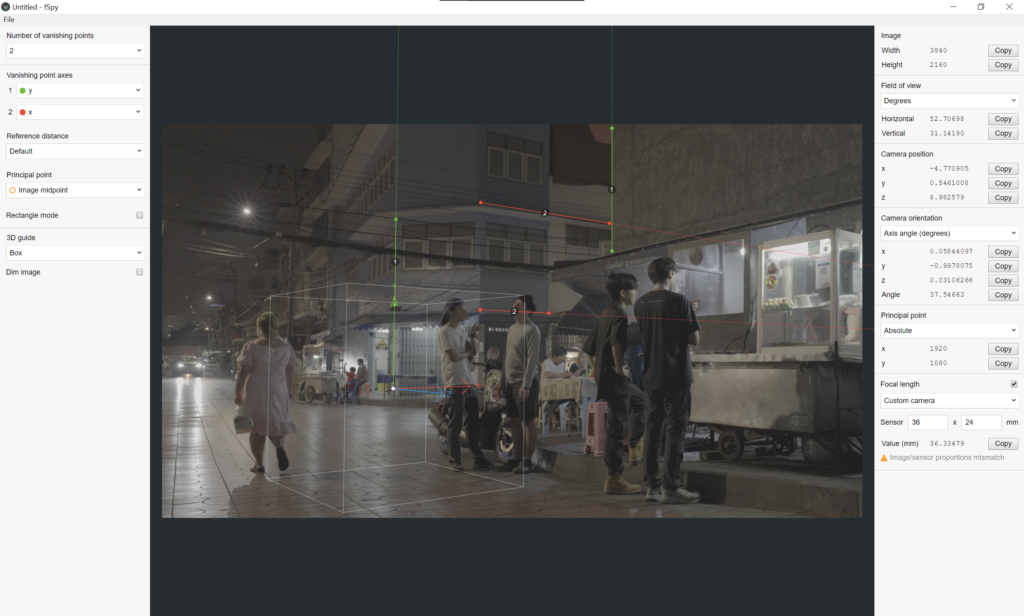Image resolution: width=1024 pixels, height=616 pixels.
Task: Select the upper red line's left endpoint
Action: (x=481, y=203)
